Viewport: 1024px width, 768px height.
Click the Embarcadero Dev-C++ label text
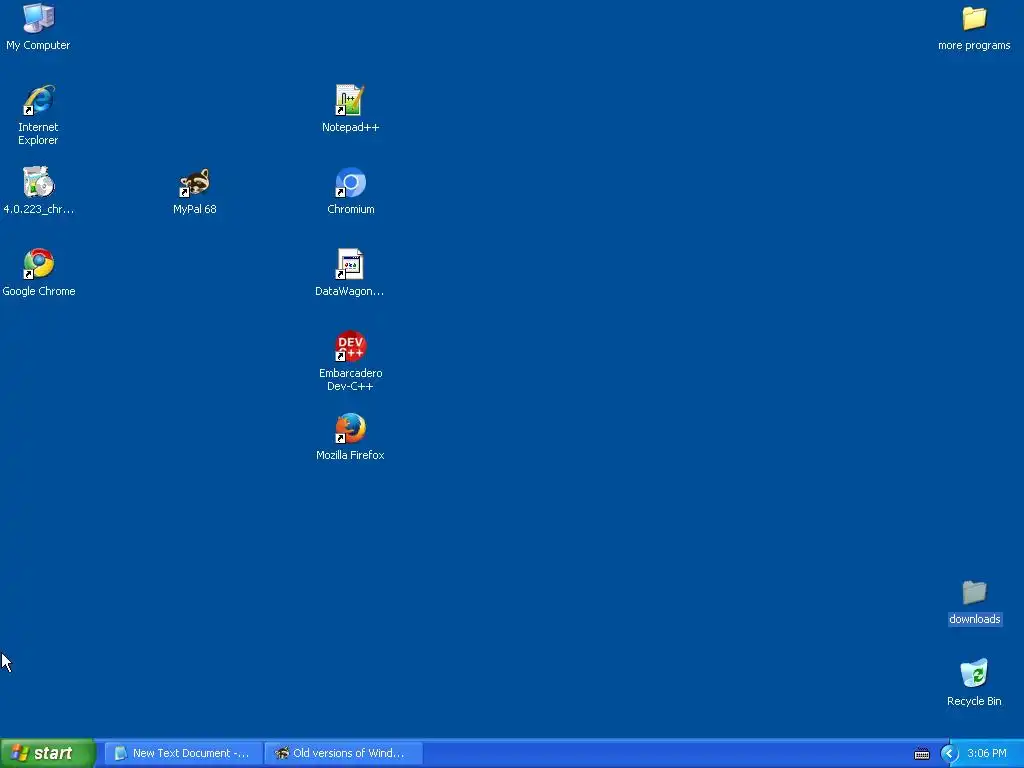click(x=350, y=379)
